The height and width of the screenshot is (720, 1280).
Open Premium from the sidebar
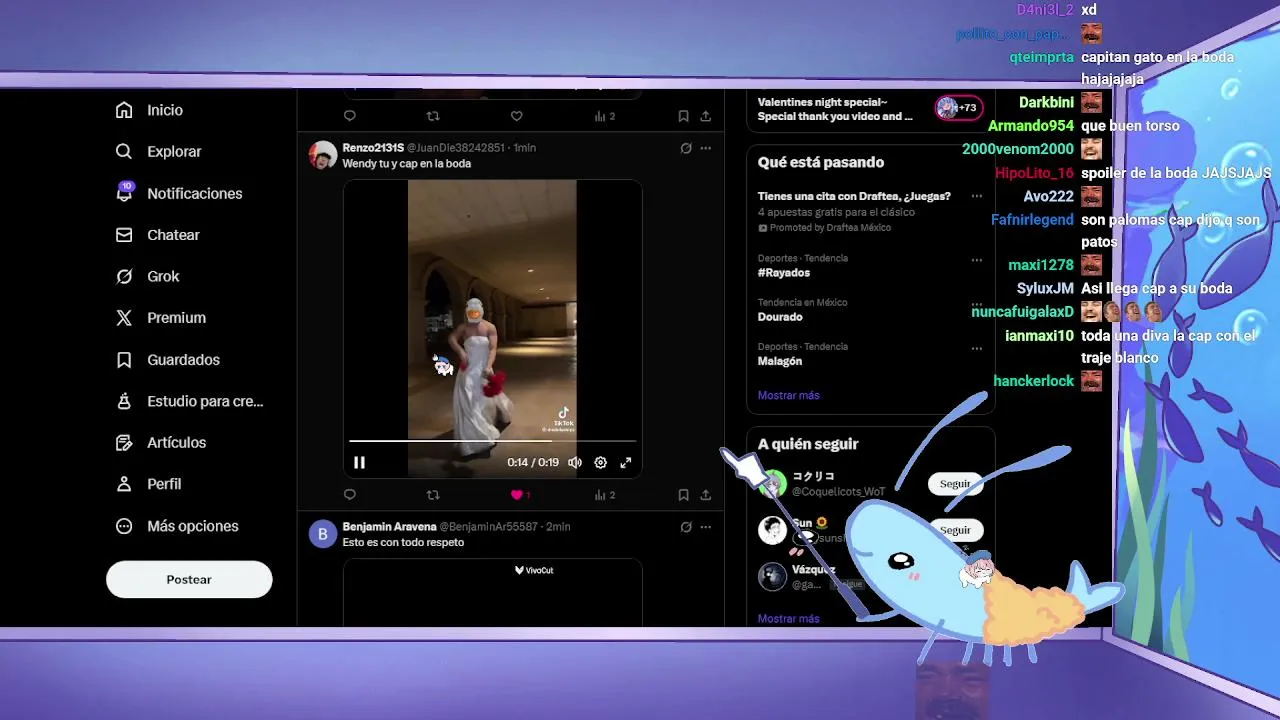click(160, 318)
